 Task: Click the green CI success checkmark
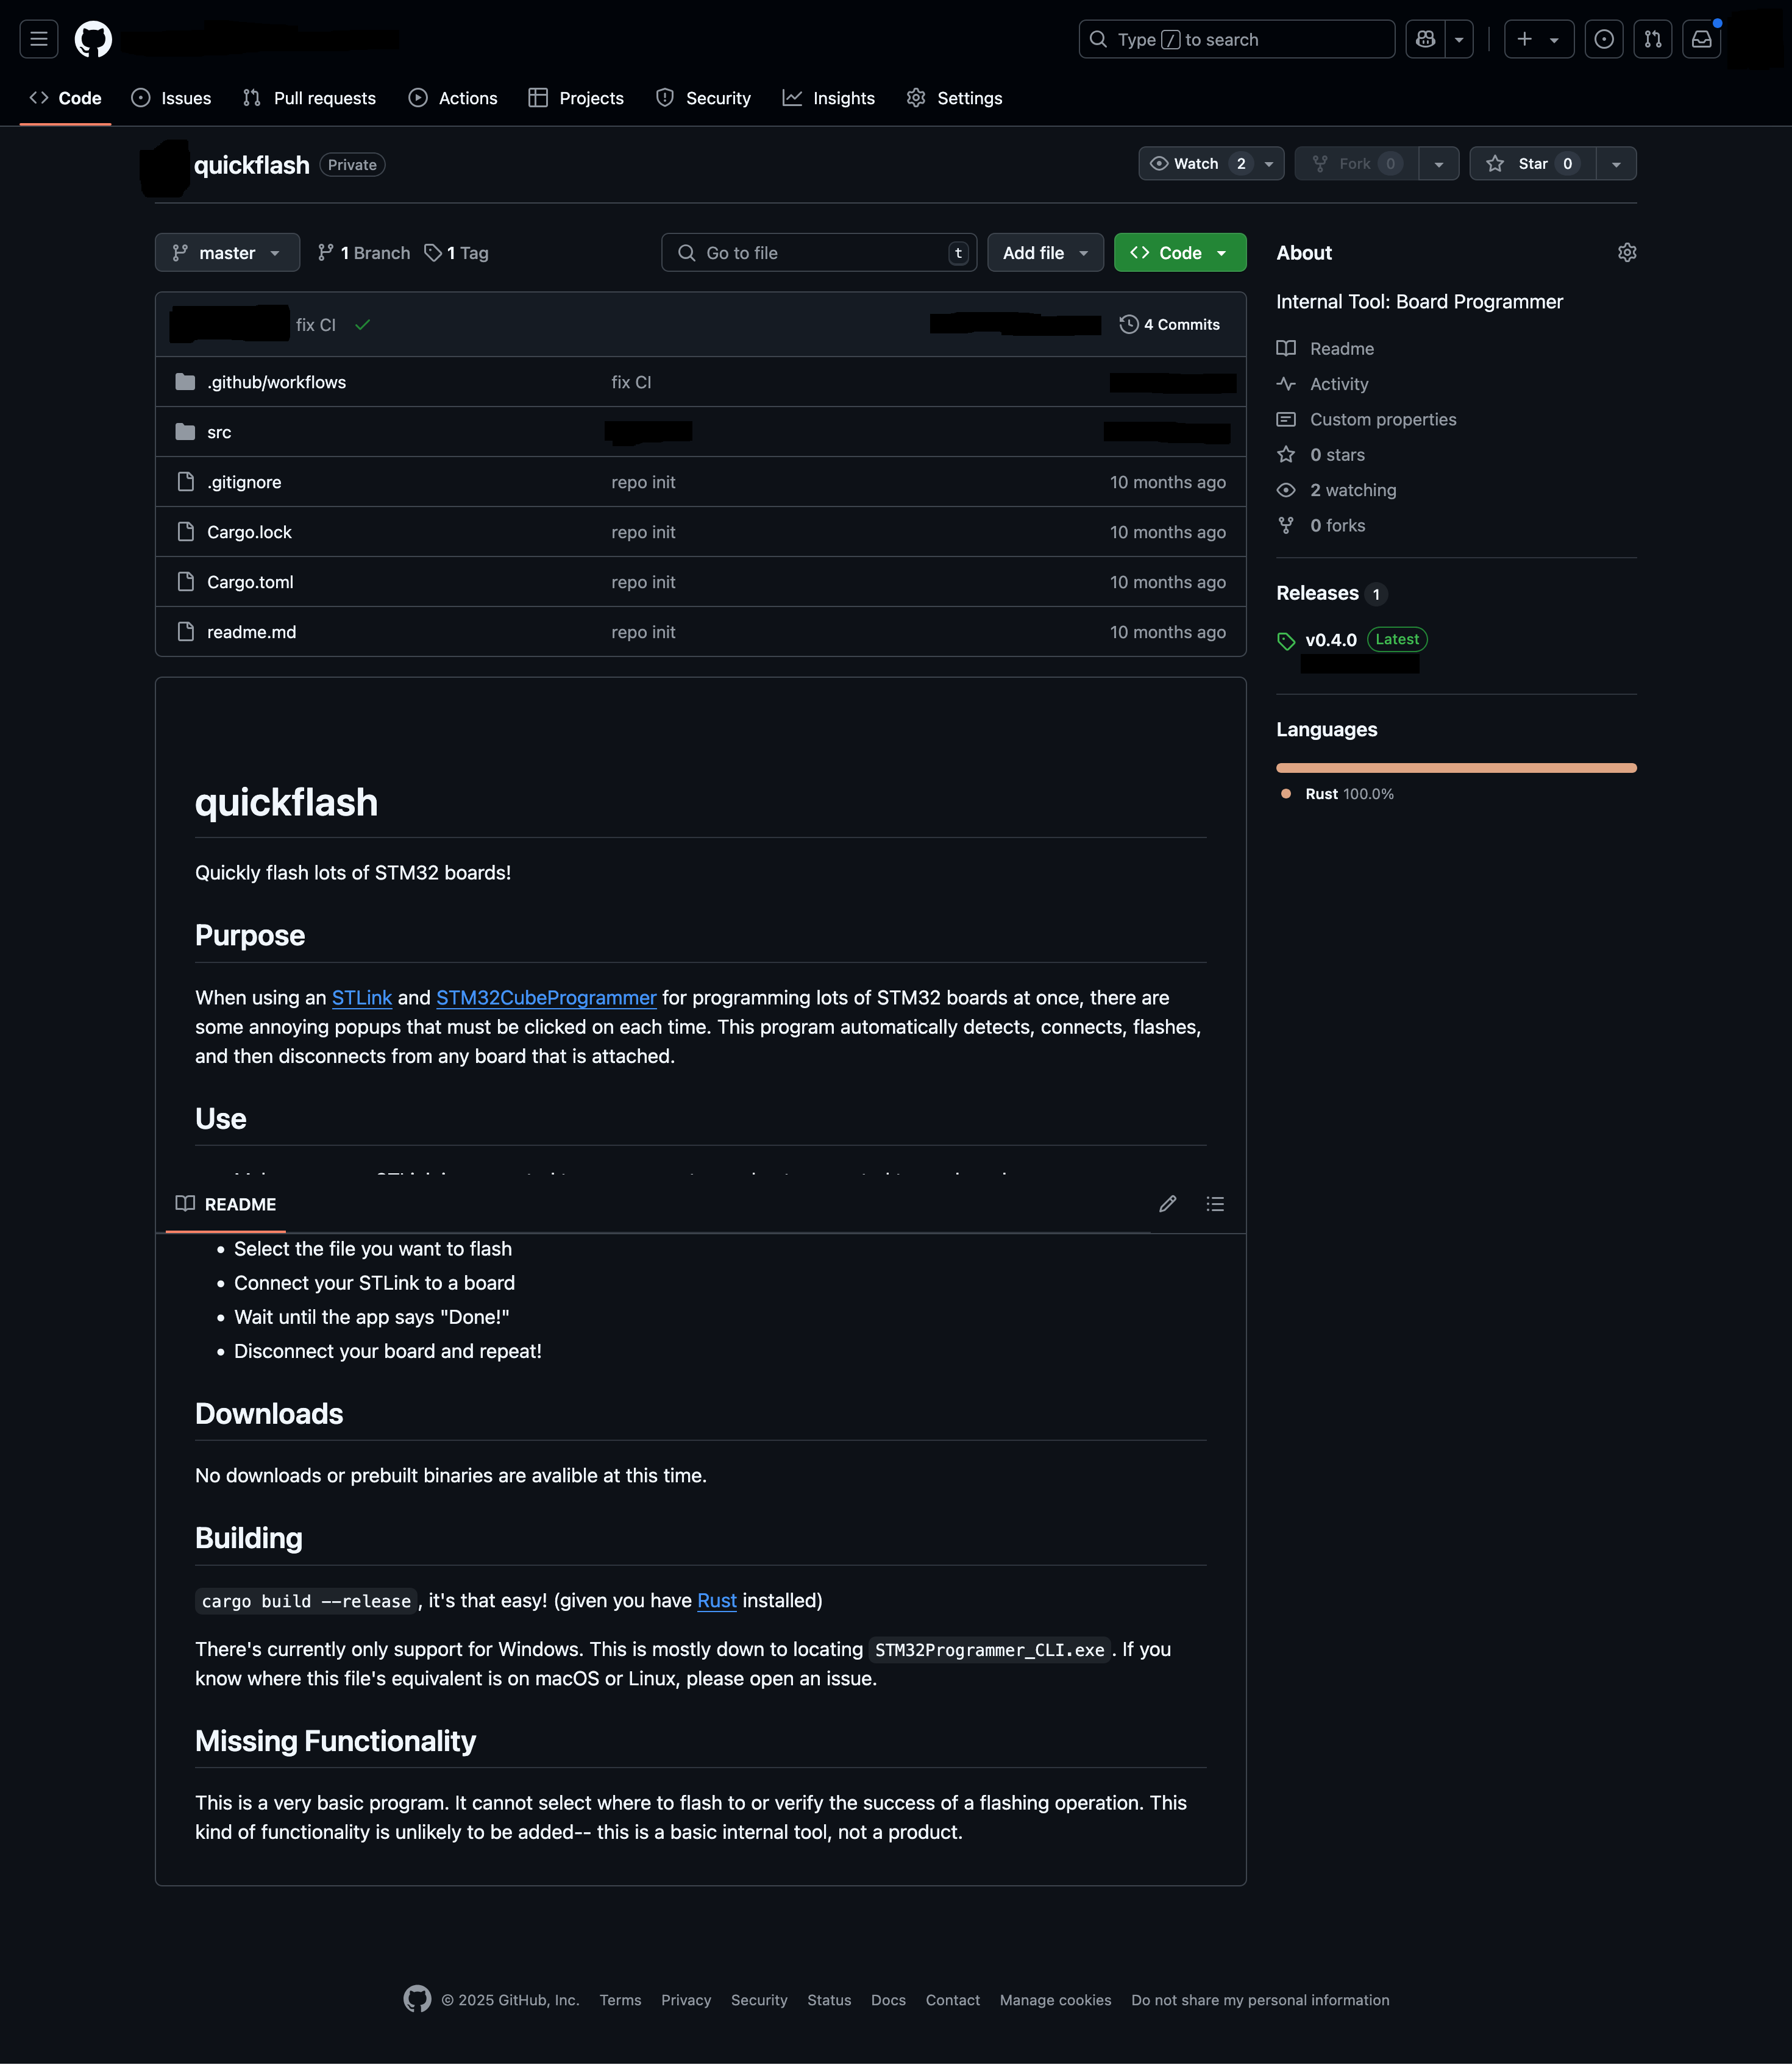point(363,325)
